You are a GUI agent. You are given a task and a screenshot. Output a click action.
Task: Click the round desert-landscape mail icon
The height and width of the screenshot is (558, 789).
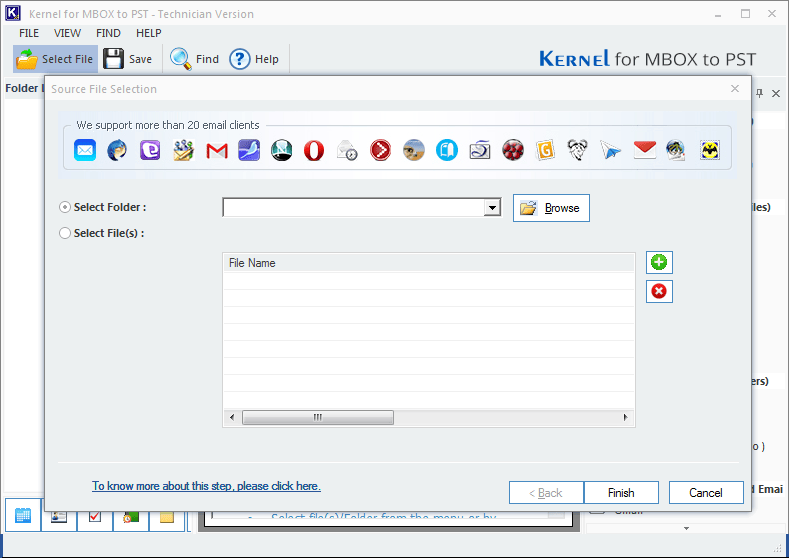(x=414, y=150)
